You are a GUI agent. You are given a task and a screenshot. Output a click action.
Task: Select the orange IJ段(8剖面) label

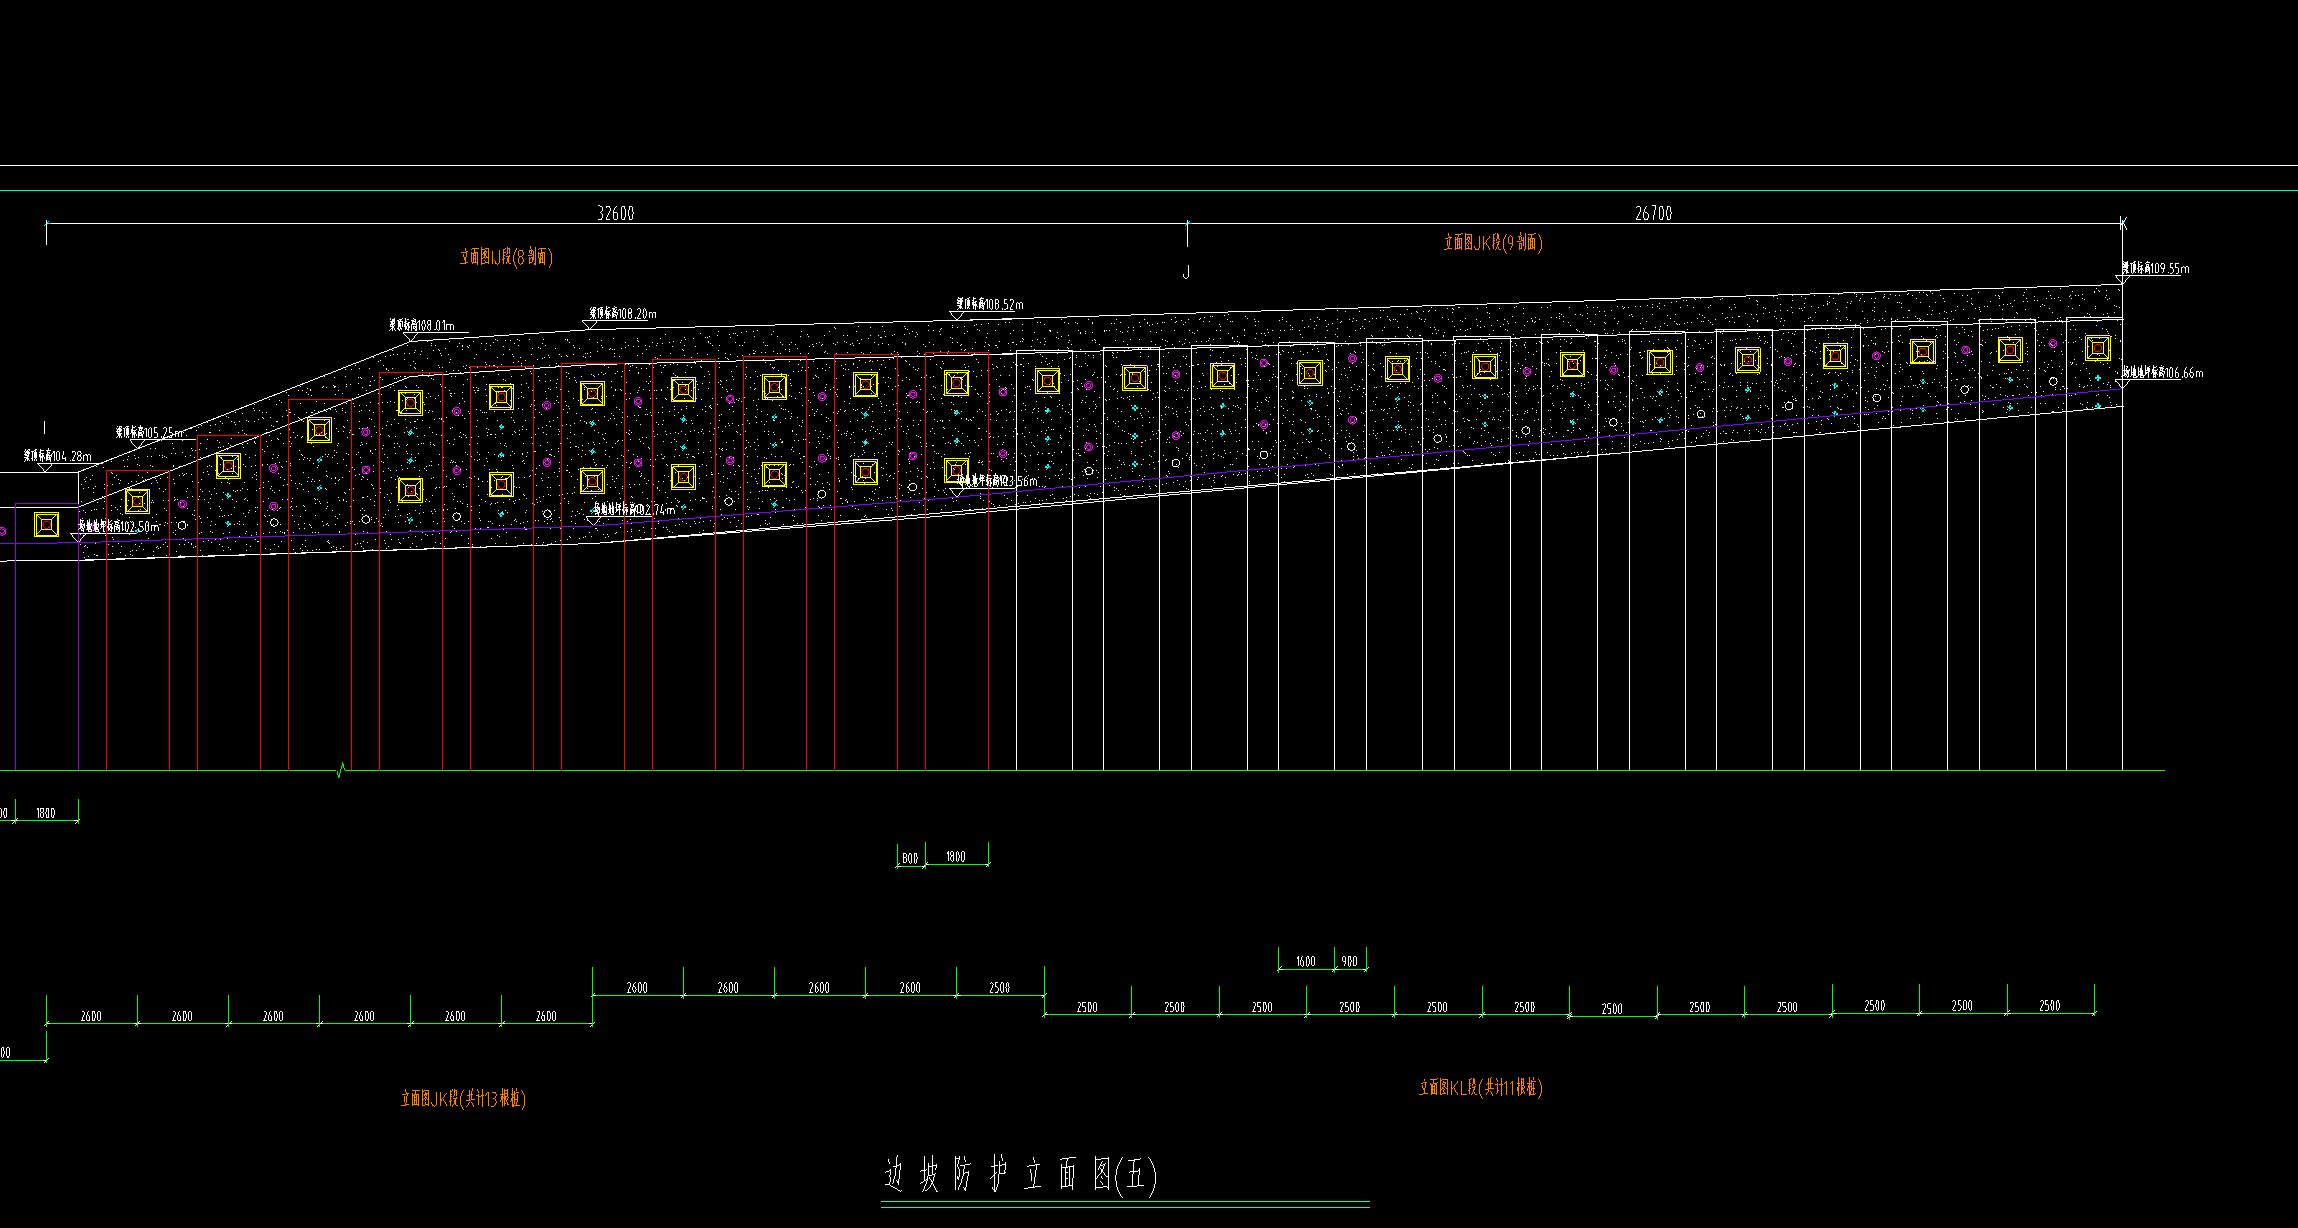506,257
